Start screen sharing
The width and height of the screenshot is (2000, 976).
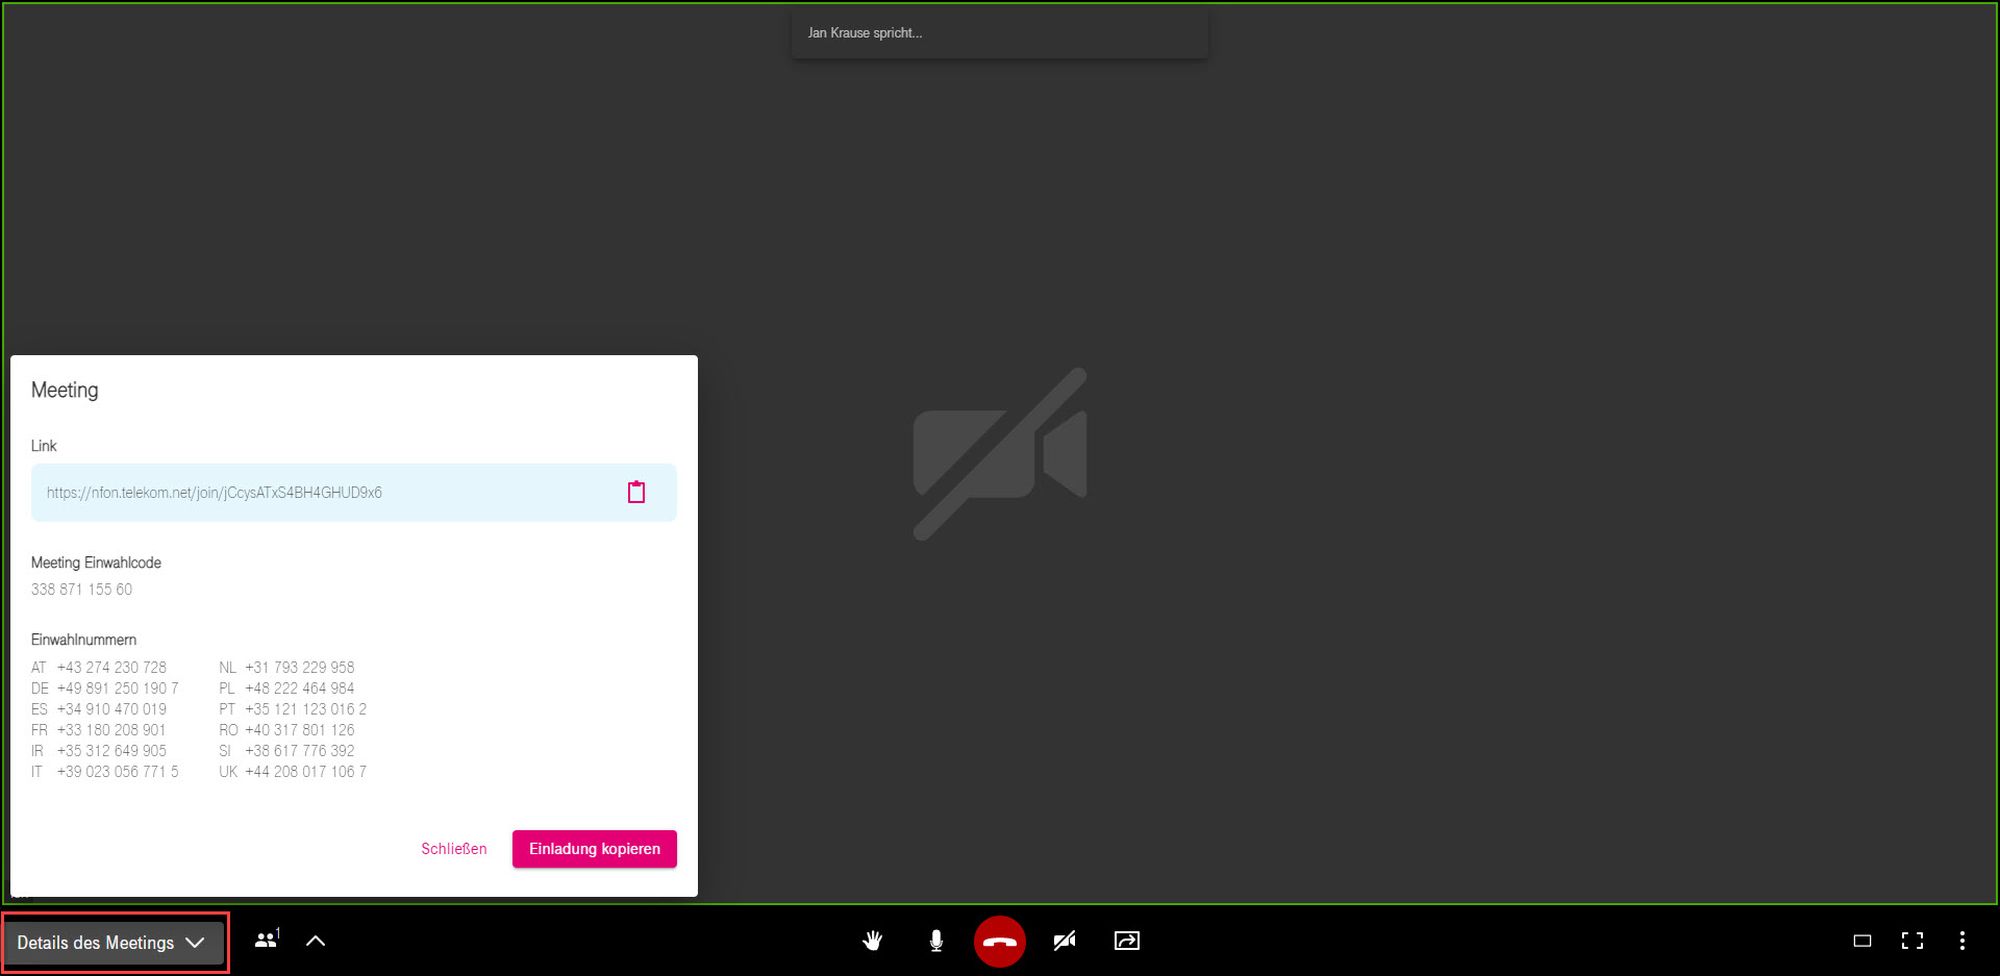pos(1127,941)
